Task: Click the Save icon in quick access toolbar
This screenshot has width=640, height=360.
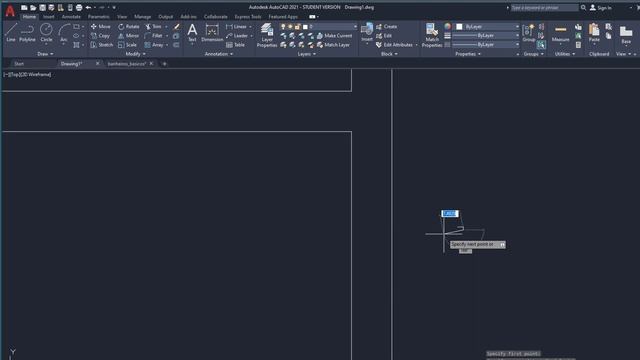Action: [42, 7]
